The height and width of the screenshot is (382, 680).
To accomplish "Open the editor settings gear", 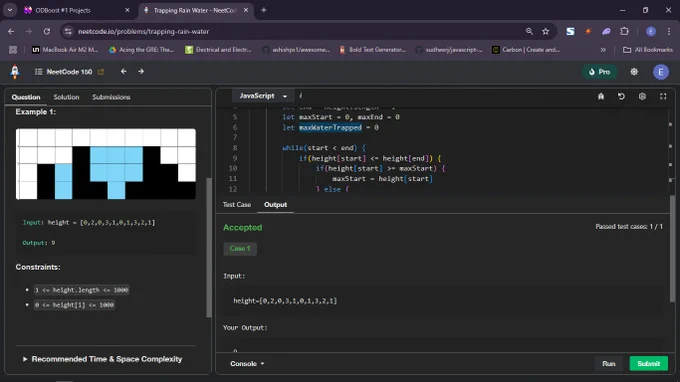I will 642,96.
